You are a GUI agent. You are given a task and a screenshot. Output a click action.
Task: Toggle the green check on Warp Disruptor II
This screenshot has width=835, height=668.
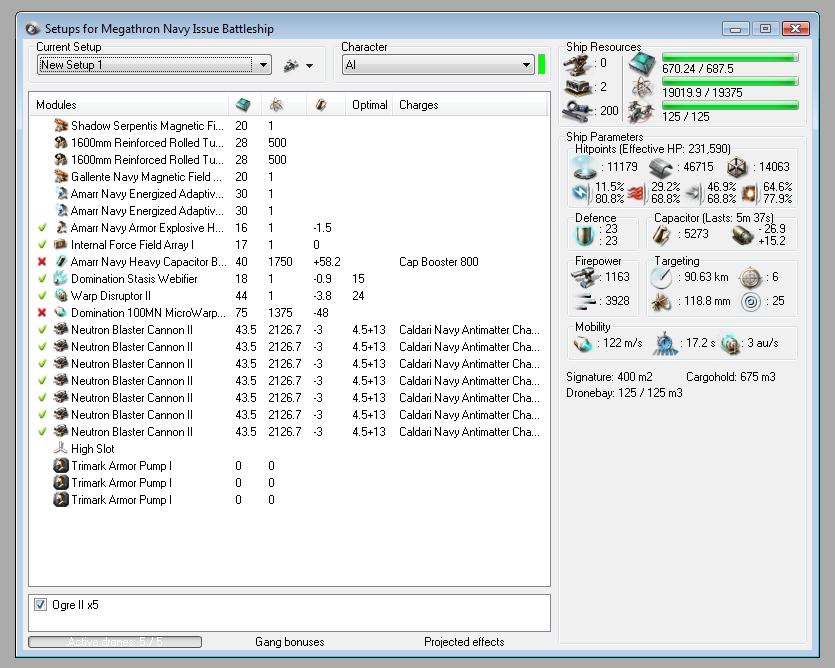(x=42, y=296)
